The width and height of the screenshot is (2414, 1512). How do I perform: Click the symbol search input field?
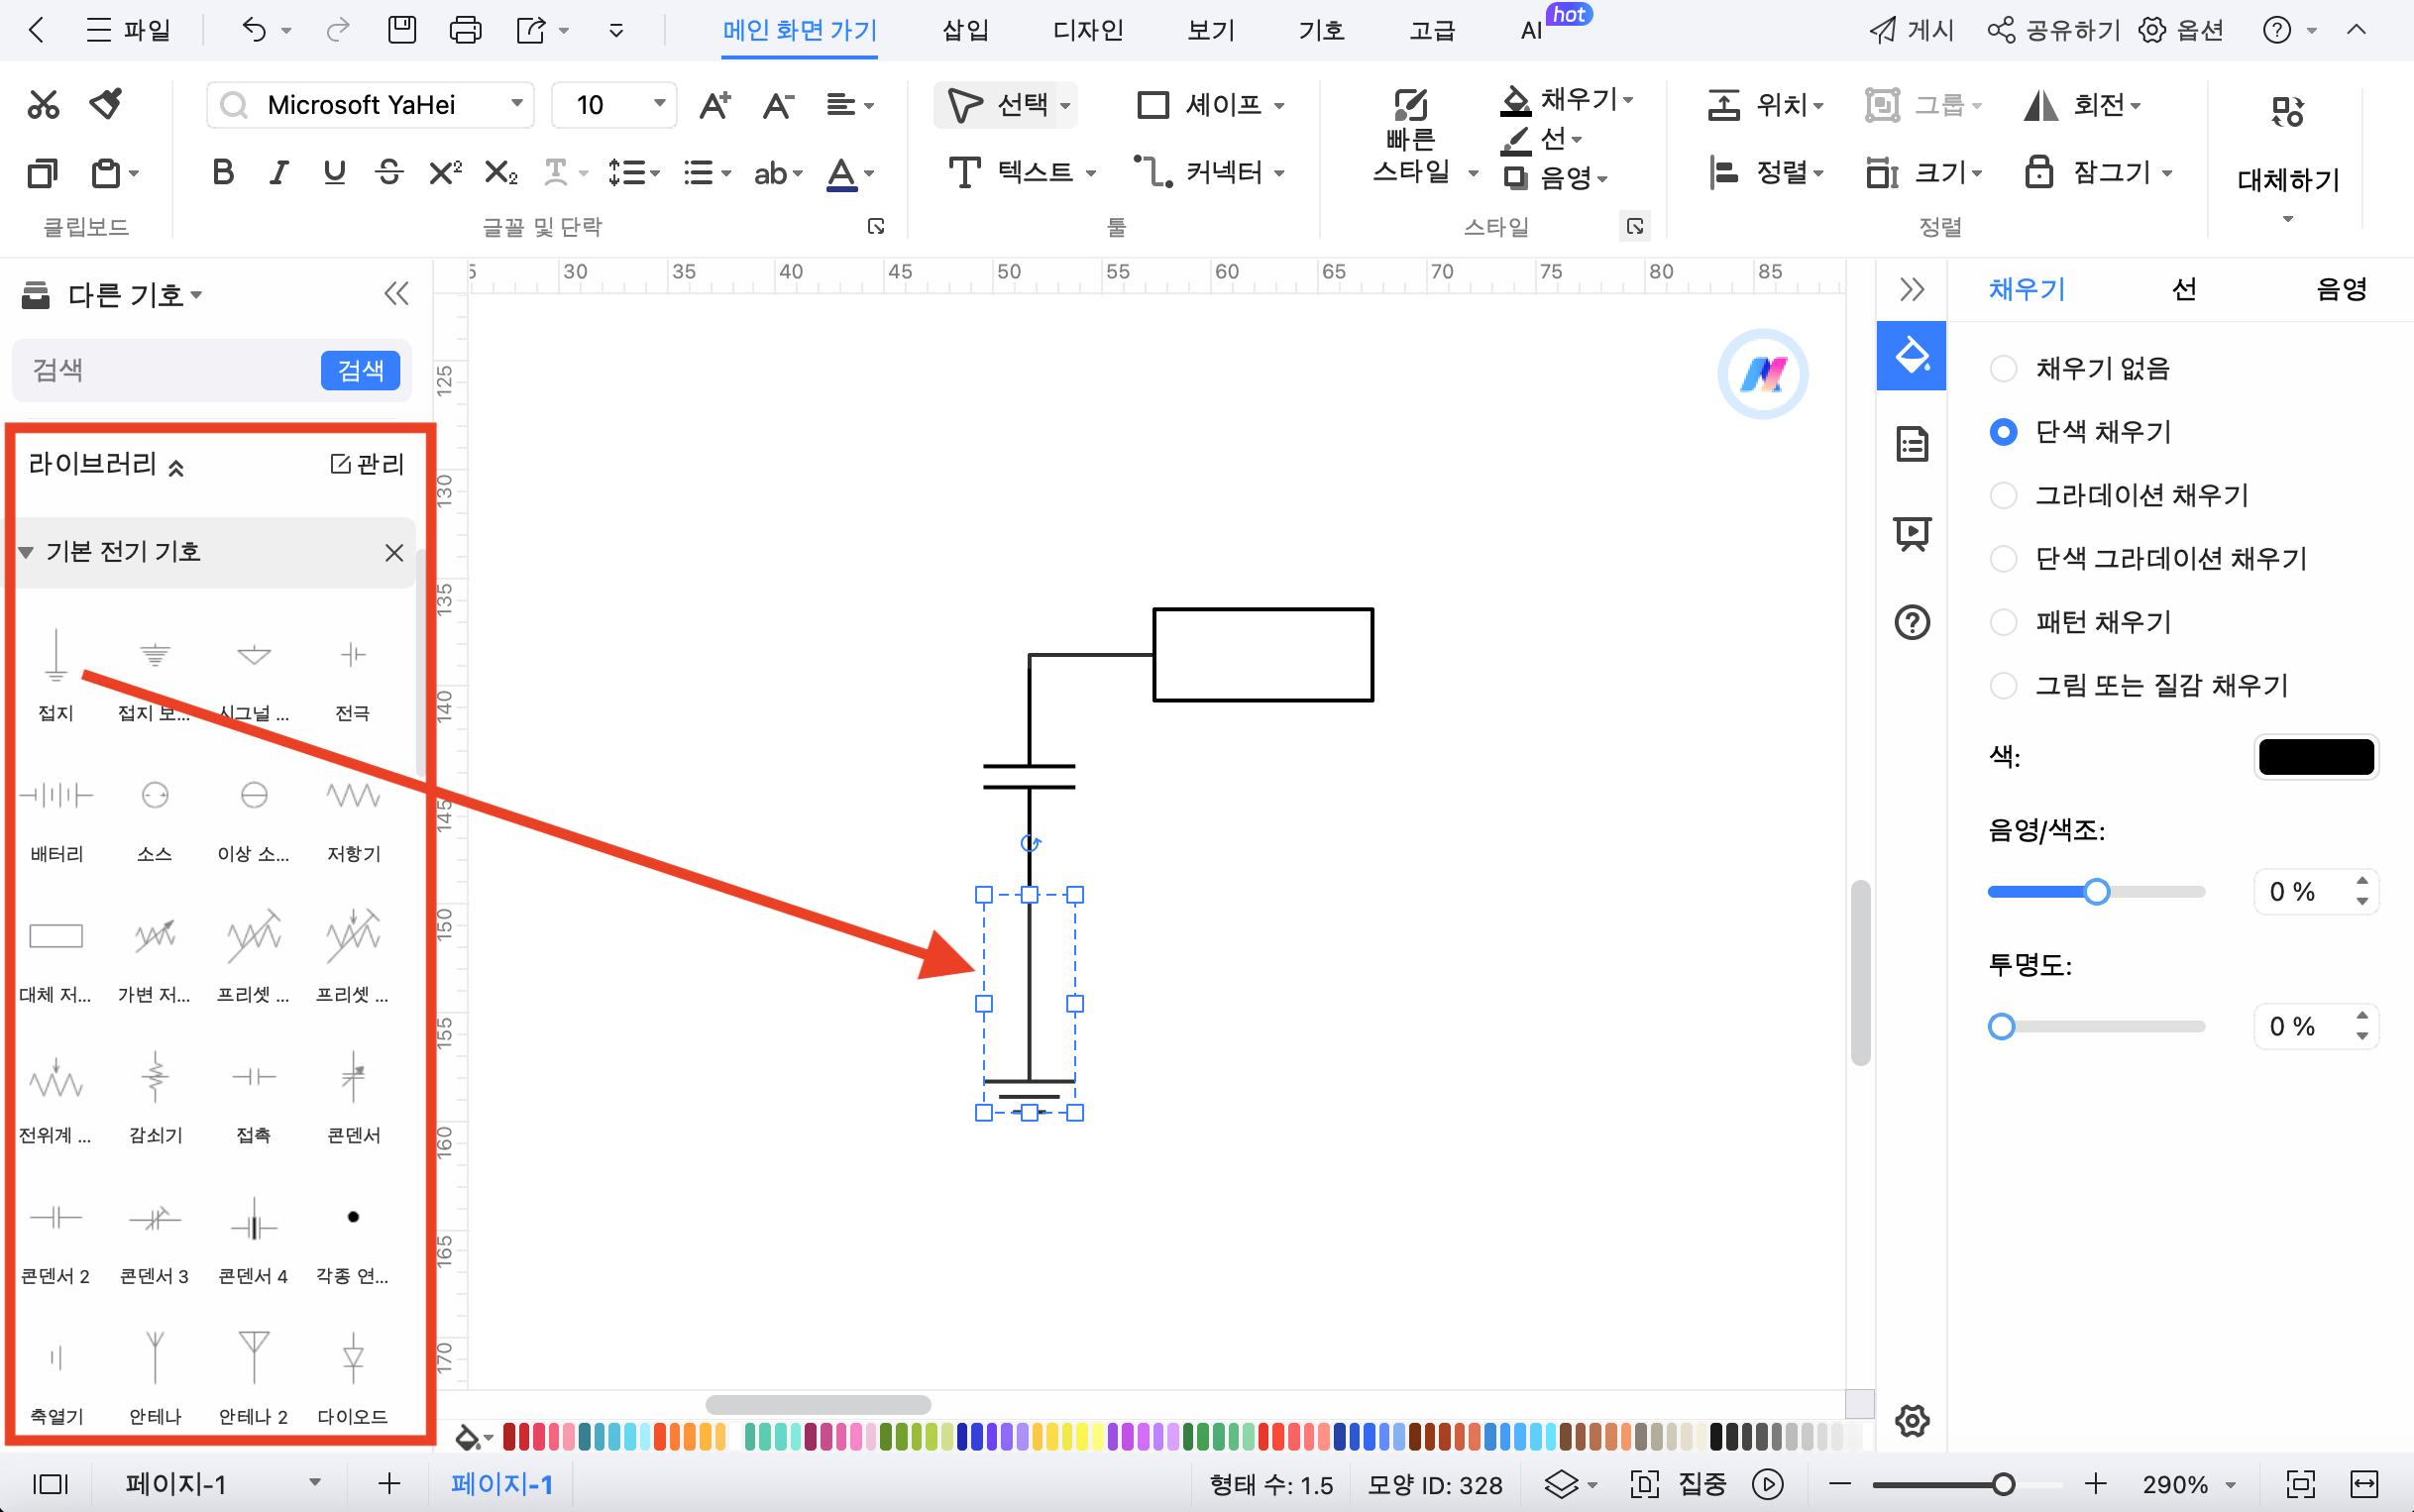pyautogui.click(x=165, y=370)
